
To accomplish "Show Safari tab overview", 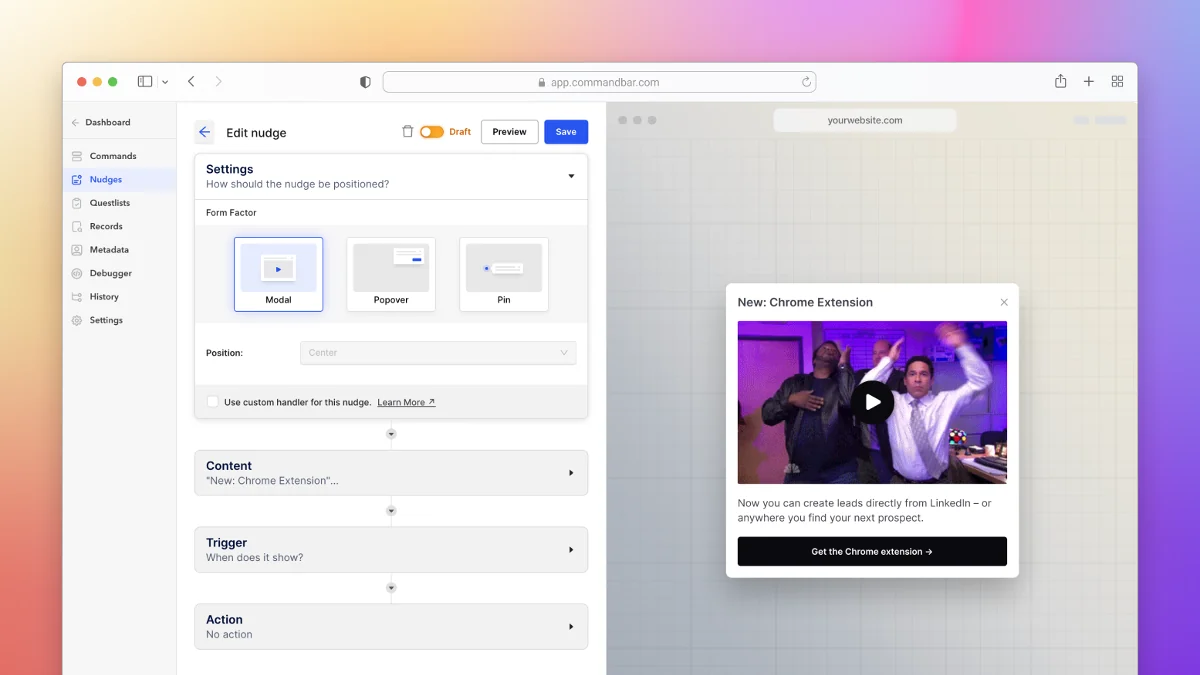I will coord(1117,82).
